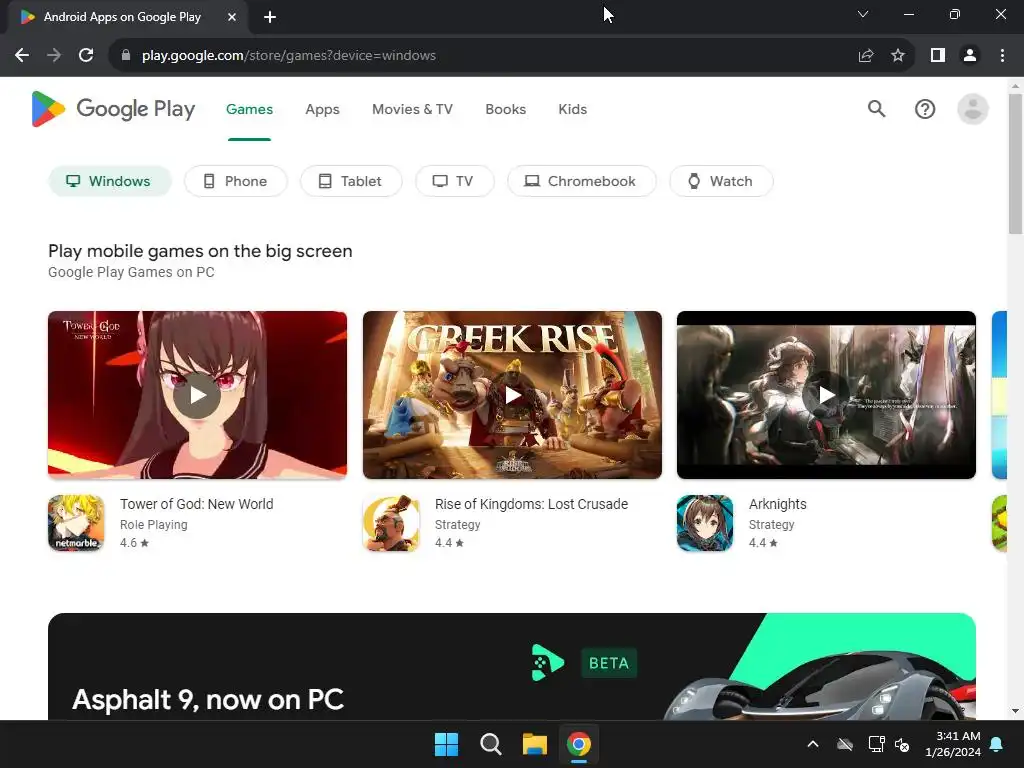Click the scrollbar down arrow
1024x768 pixels.
(1015, 711)
